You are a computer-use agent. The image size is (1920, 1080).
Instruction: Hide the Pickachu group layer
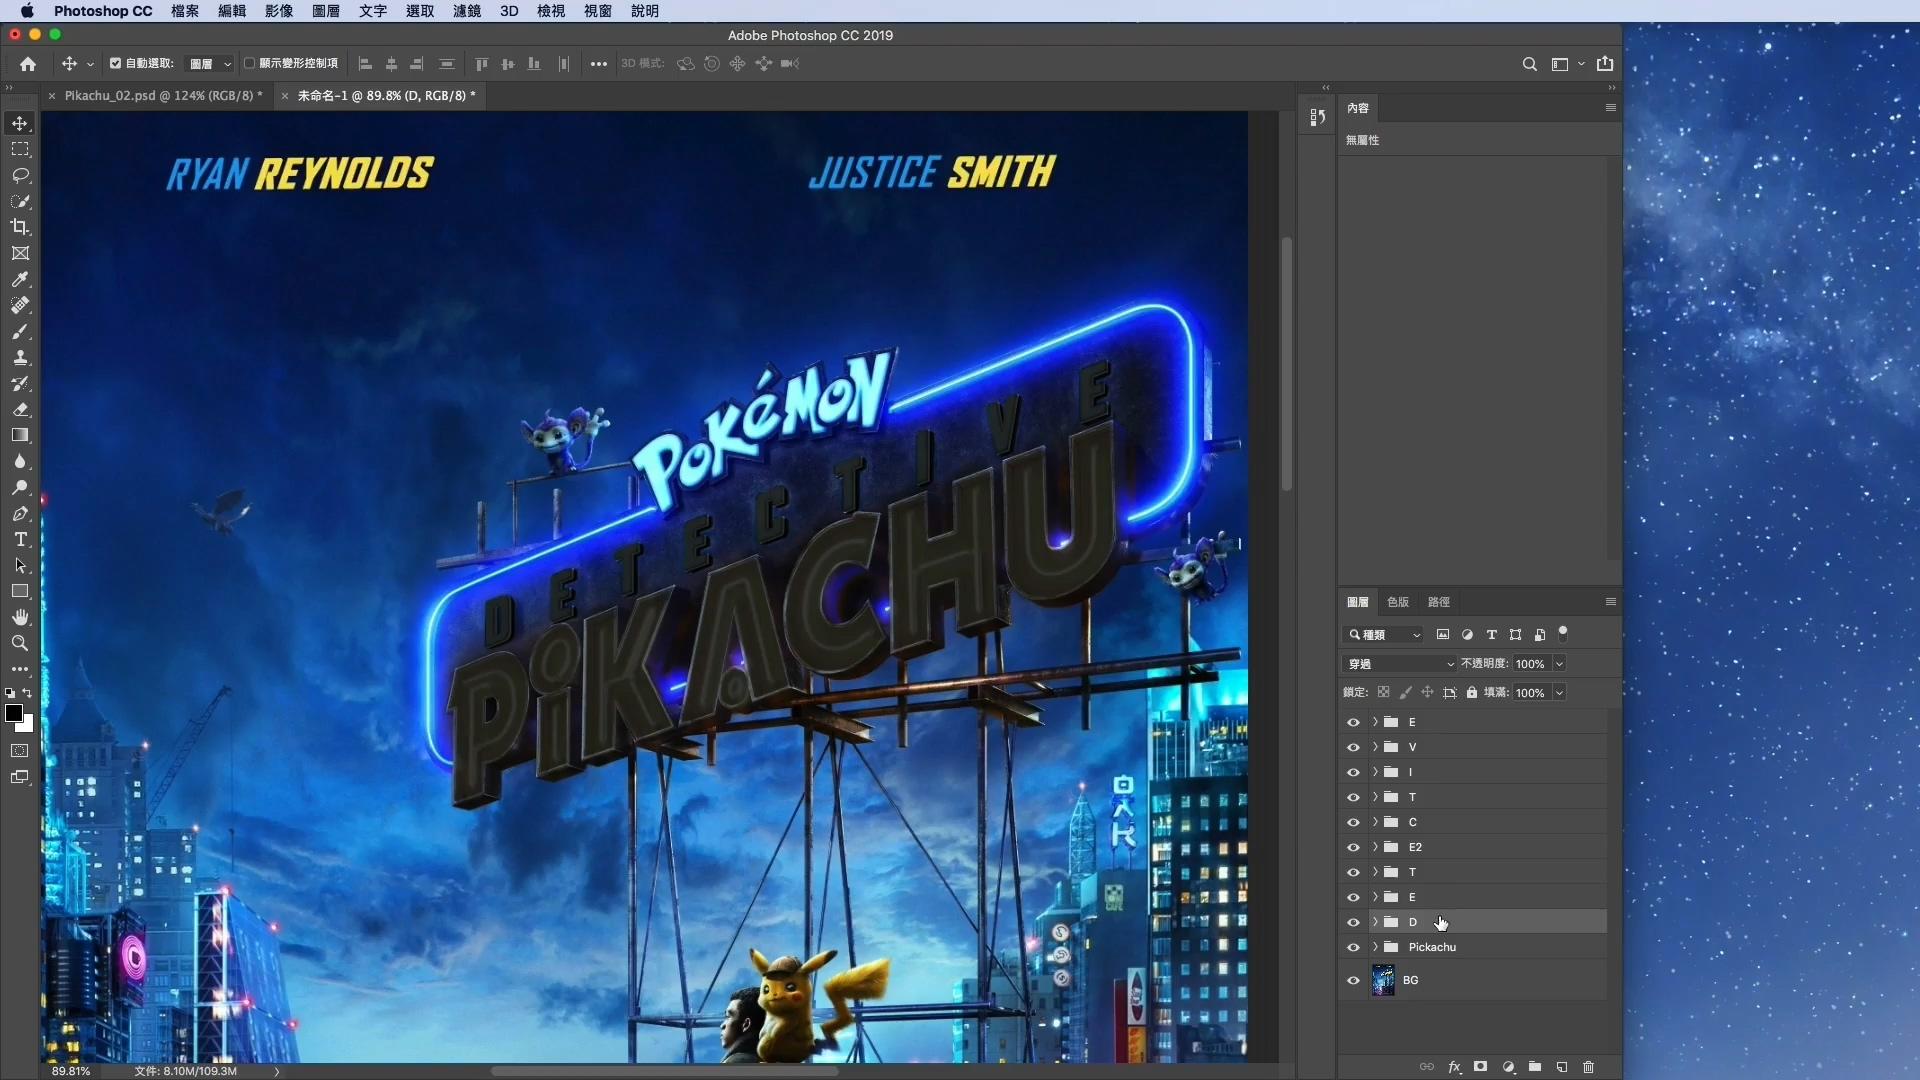click(1353, 947)
